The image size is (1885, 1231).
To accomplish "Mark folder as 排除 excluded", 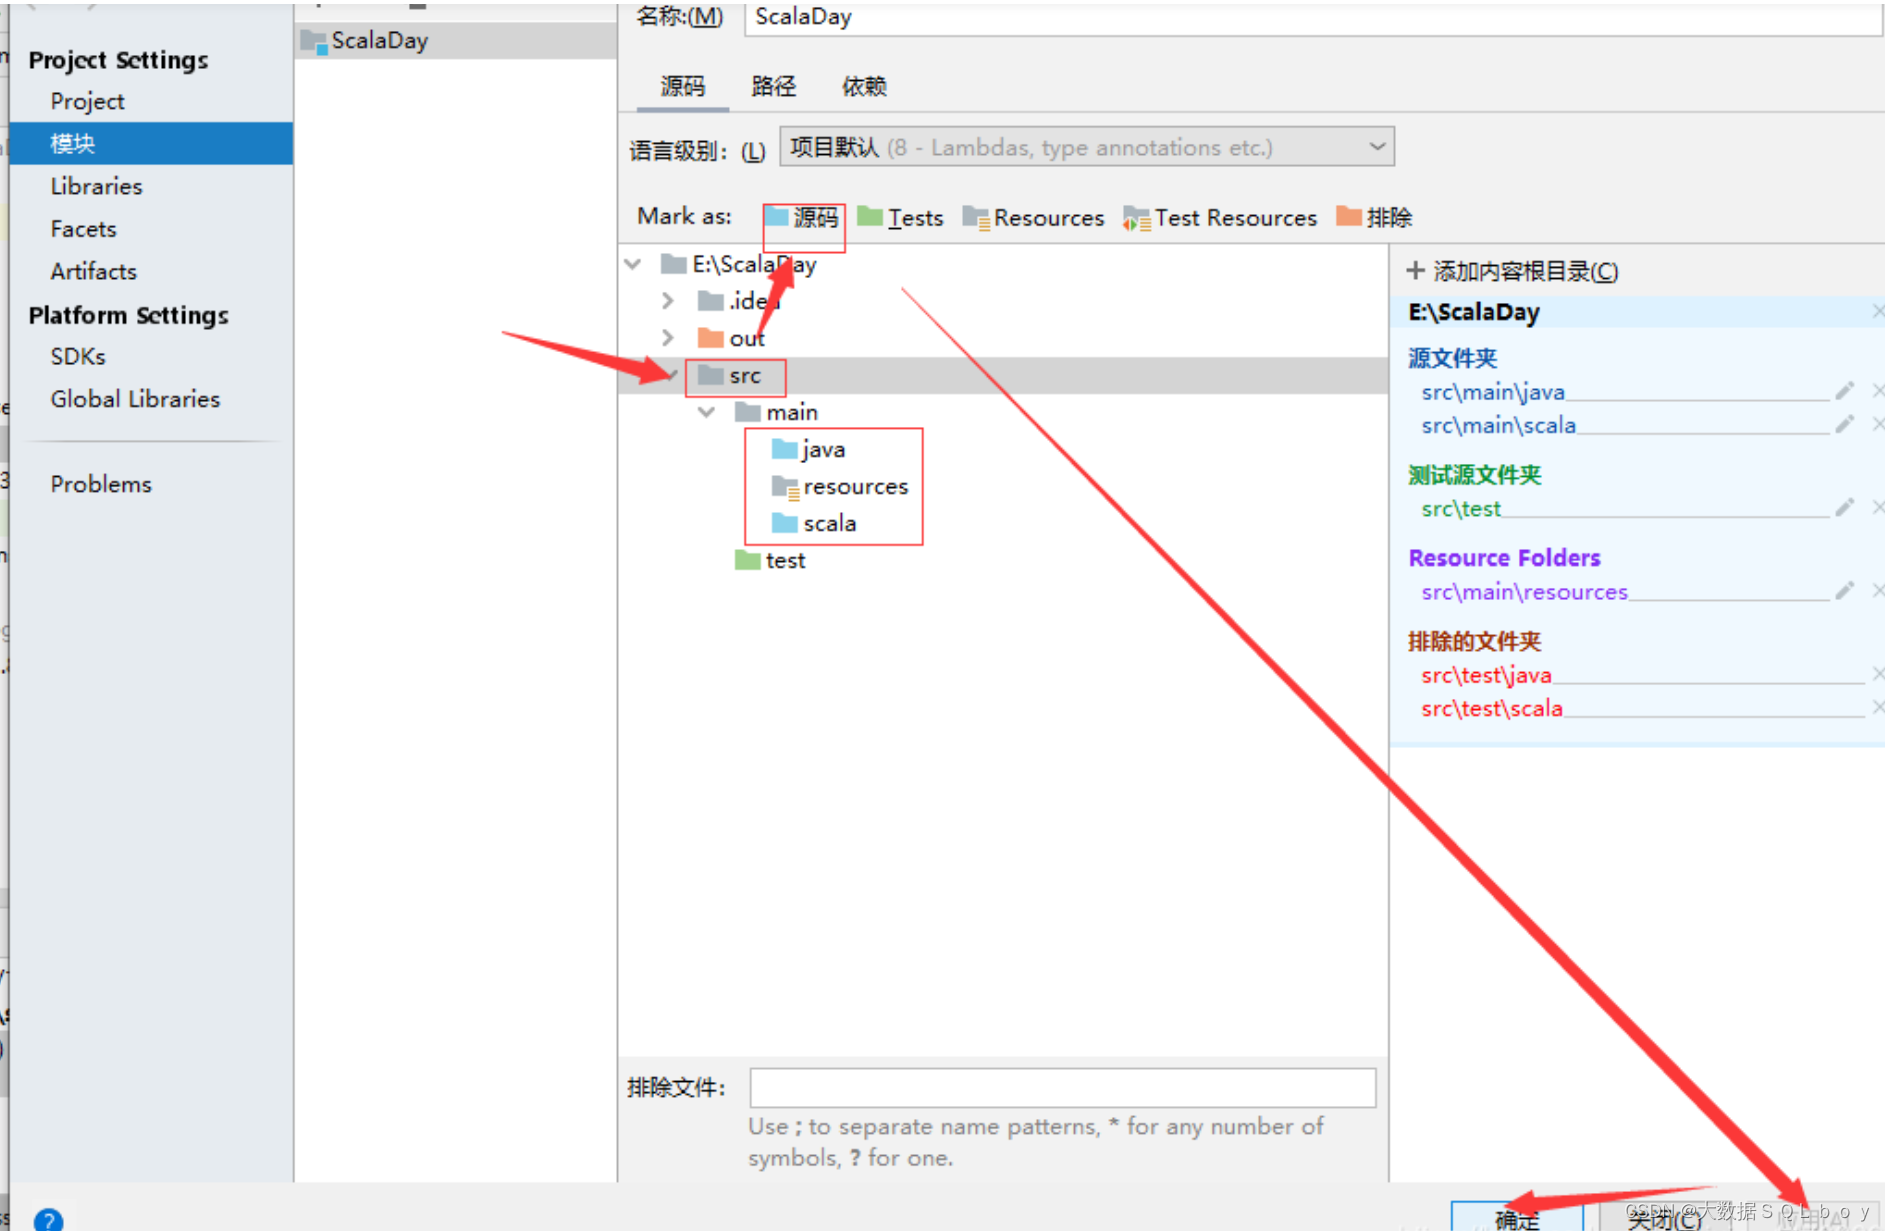I will [1375, 218].
